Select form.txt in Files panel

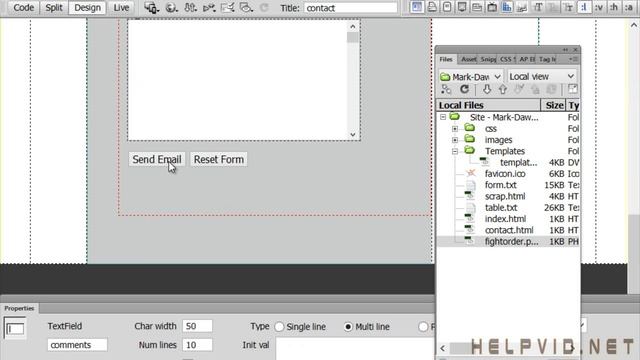pyautogui.click(x=500, y=185)
